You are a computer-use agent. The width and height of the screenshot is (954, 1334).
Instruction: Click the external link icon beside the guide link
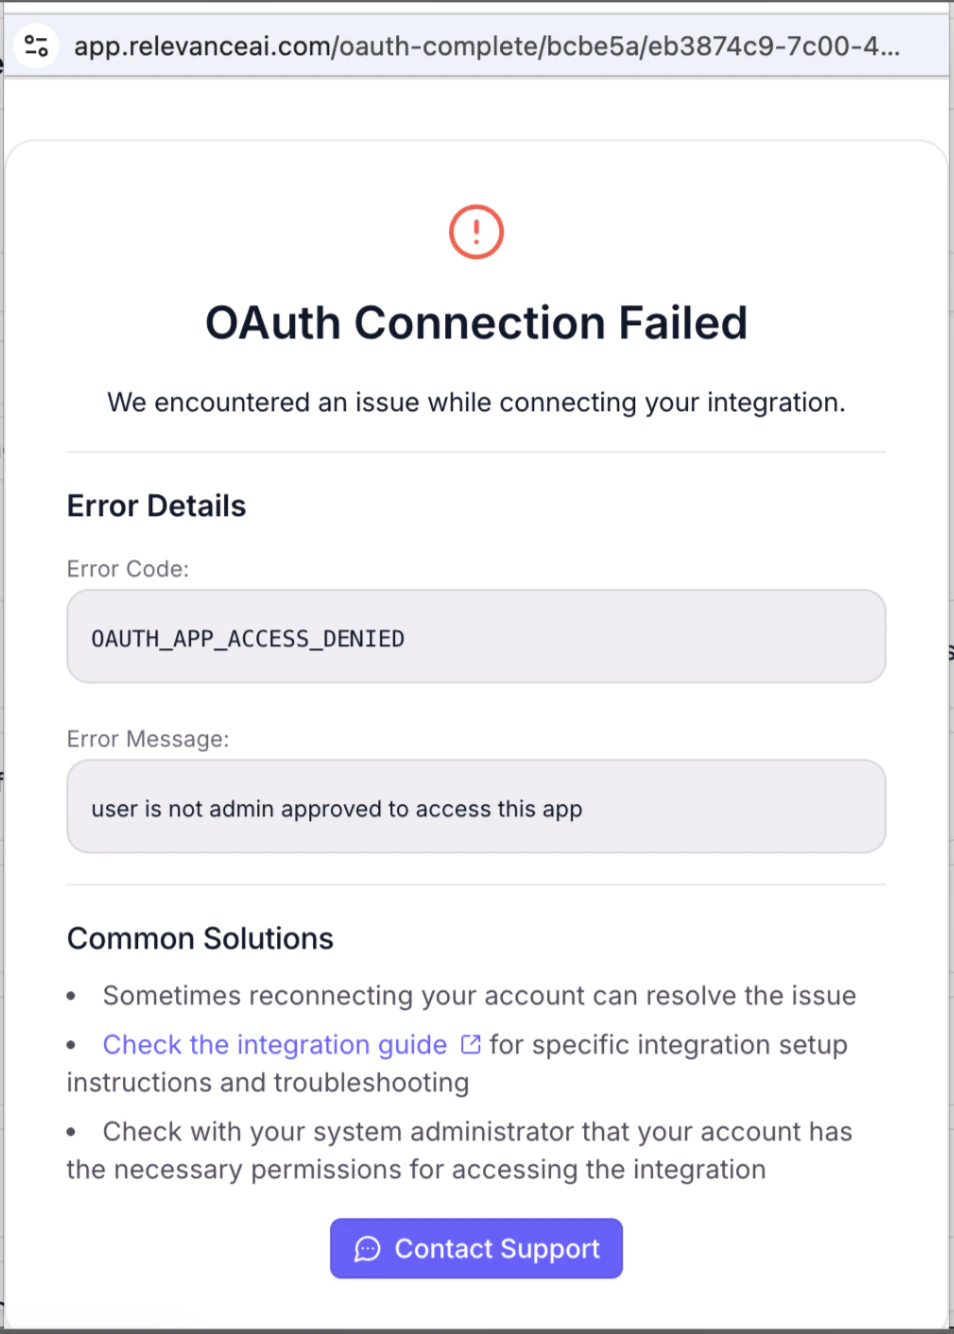pos(469,1043)
